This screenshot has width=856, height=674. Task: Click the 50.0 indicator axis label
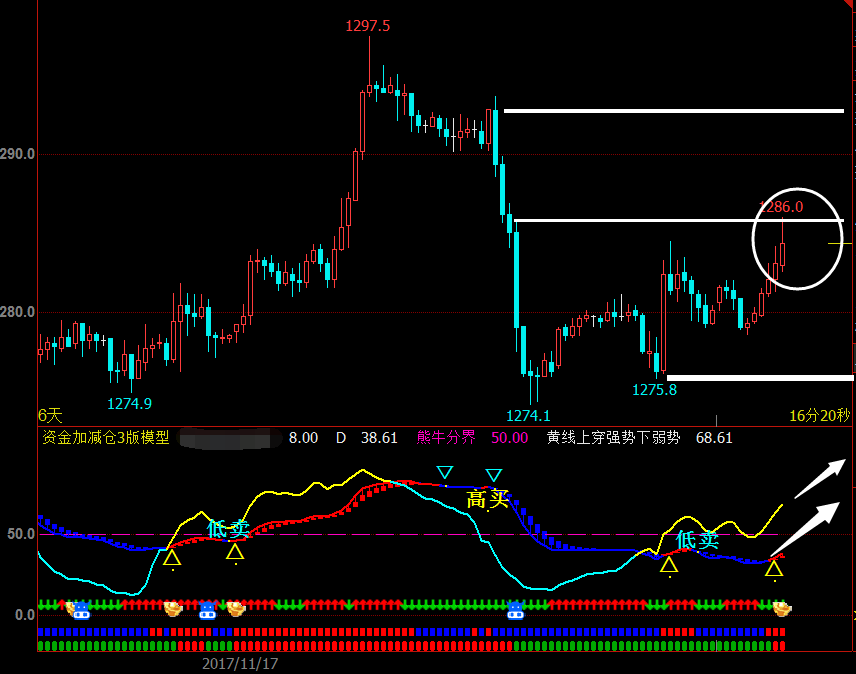[x=21, y=534]
